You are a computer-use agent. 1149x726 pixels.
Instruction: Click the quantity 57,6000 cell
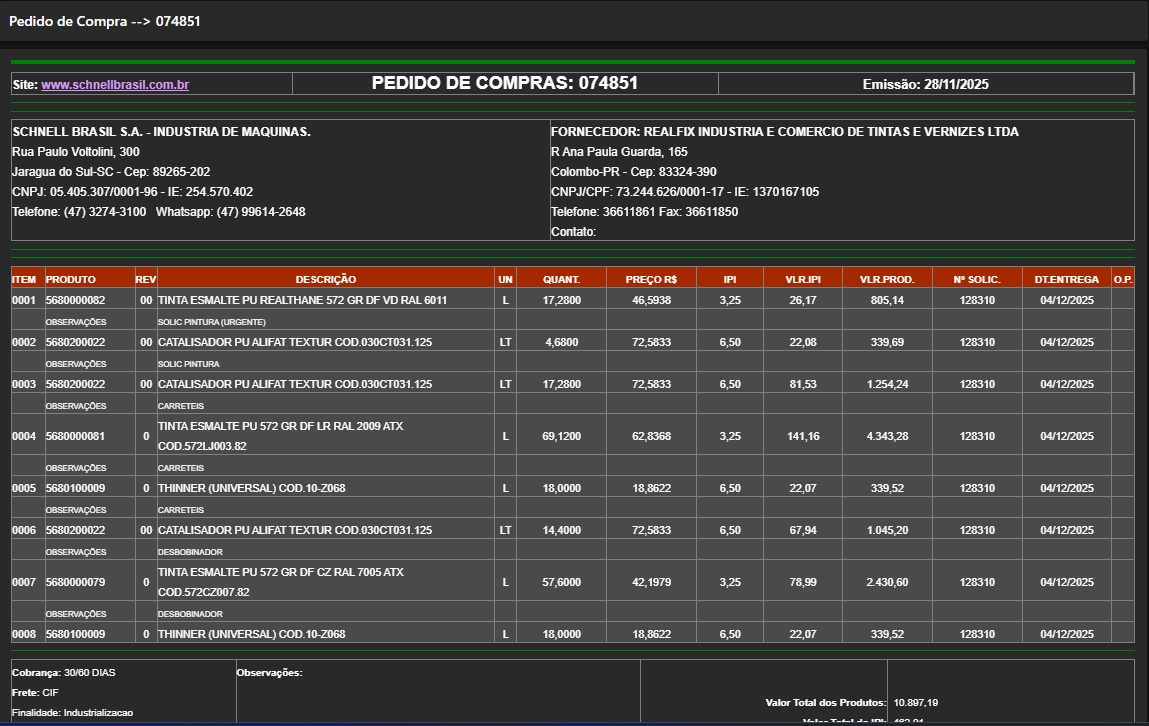coord(561,582)
